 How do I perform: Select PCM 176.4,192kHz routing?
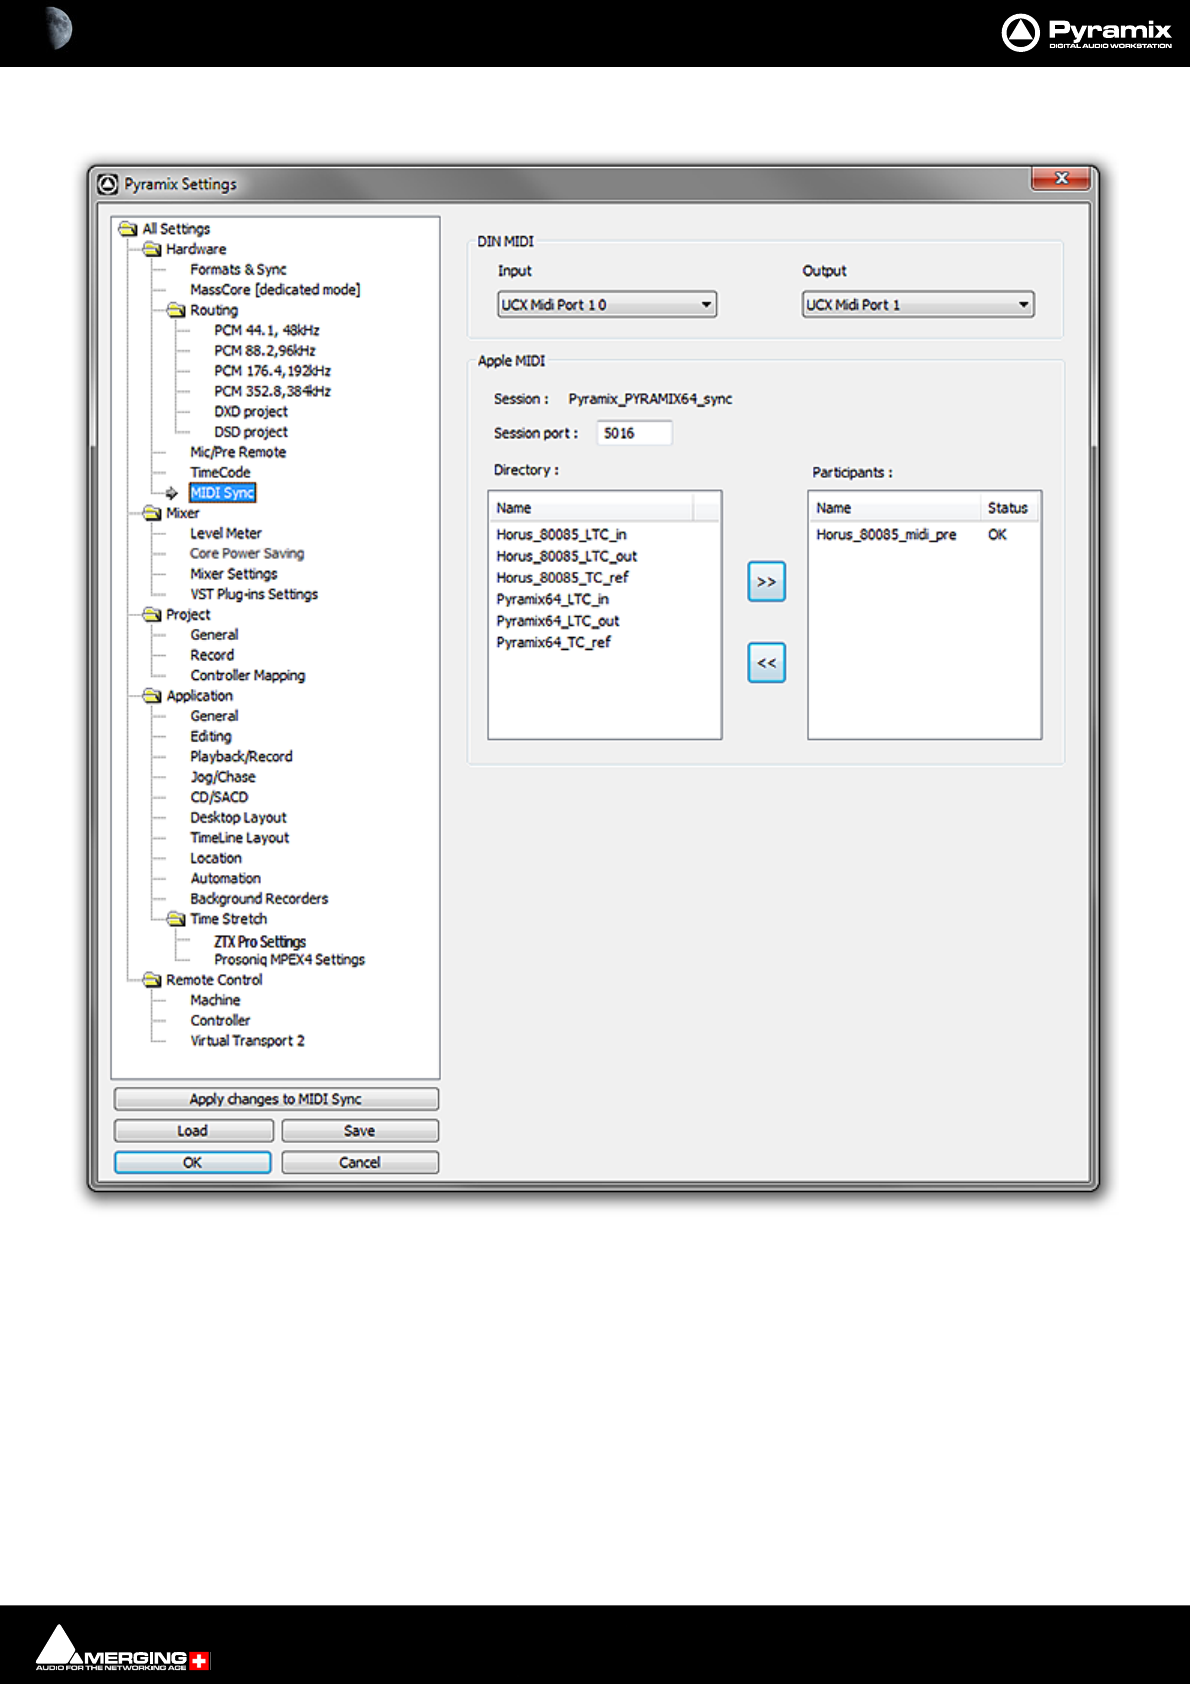click(x=272, y=371)
